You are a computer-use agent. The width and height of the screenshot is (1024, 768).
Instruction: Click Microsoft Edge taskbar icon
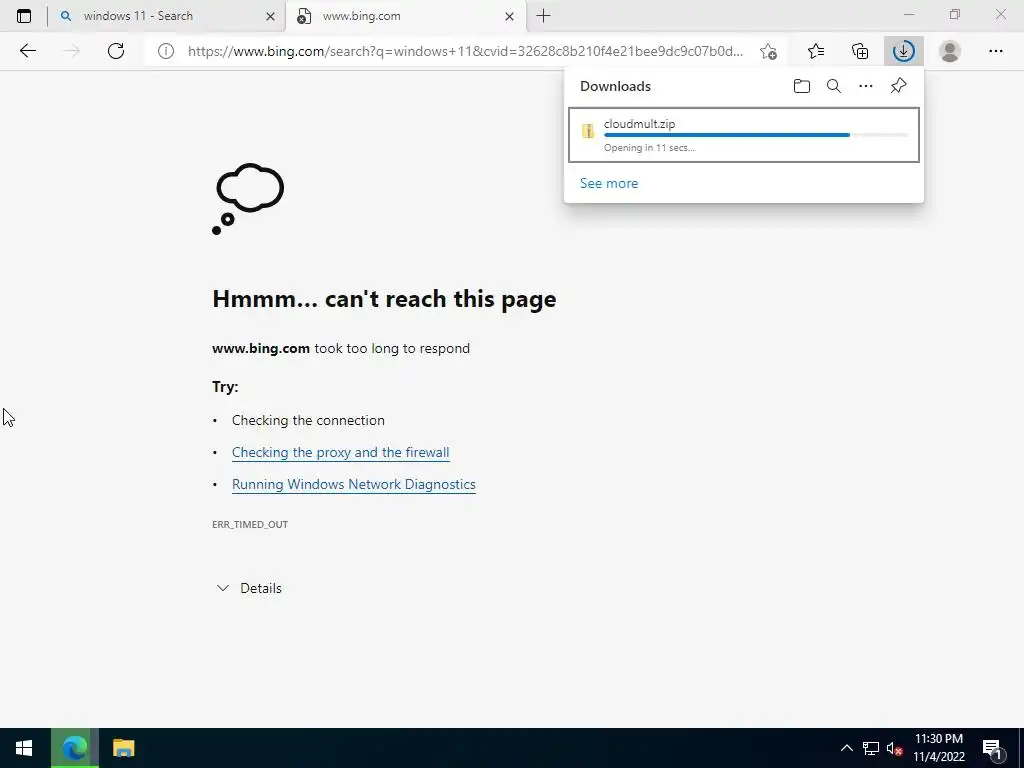(74, 748)
